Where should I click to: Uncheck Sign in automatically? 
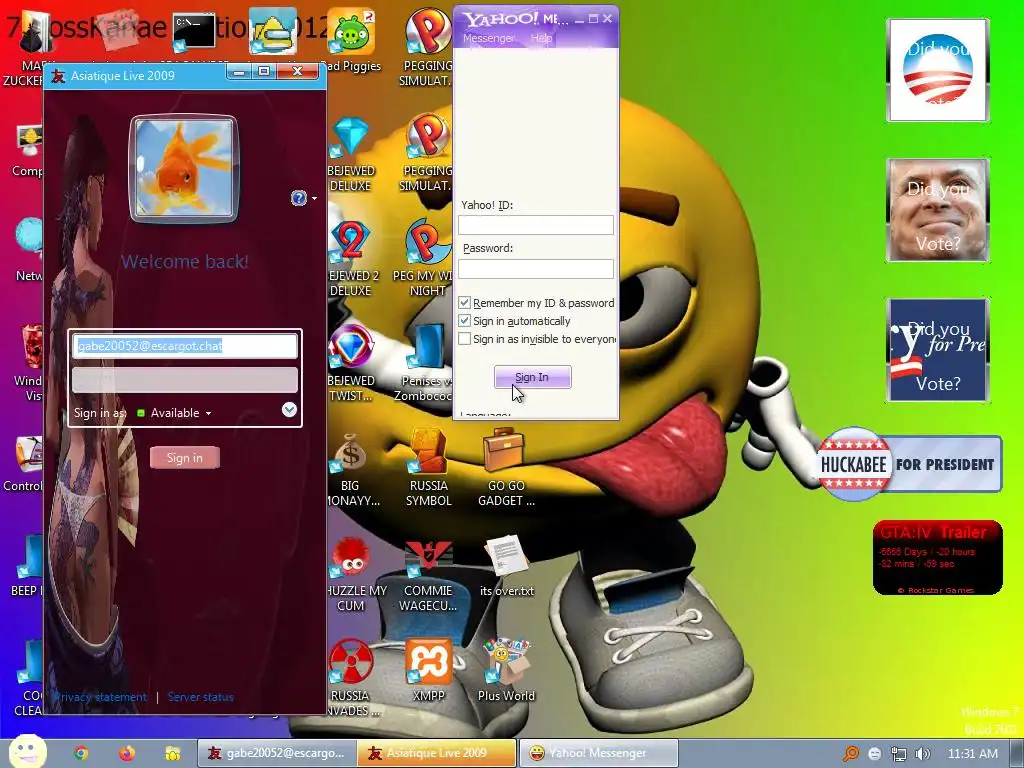click(x=464, y=321)
